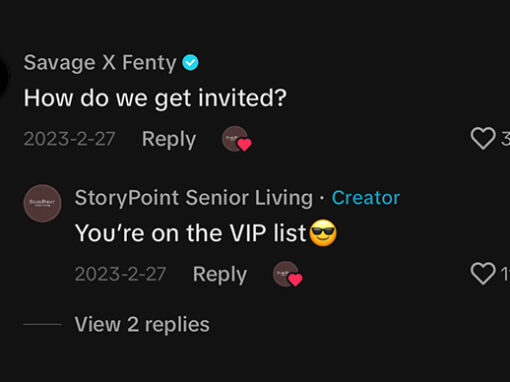Select the 'How do we get invited?' text

point(155,98)
